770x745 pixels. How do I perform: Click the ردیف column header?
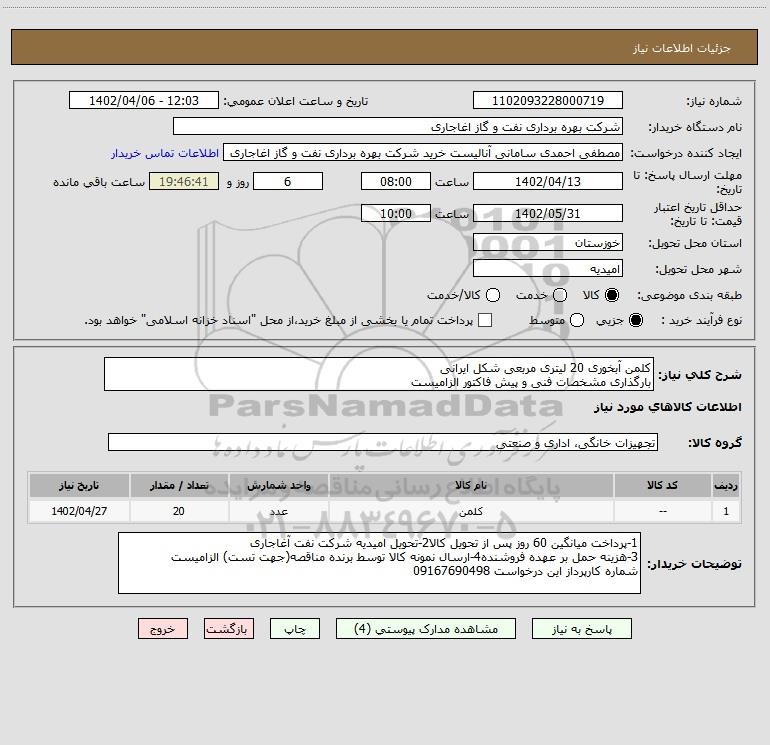726,485
